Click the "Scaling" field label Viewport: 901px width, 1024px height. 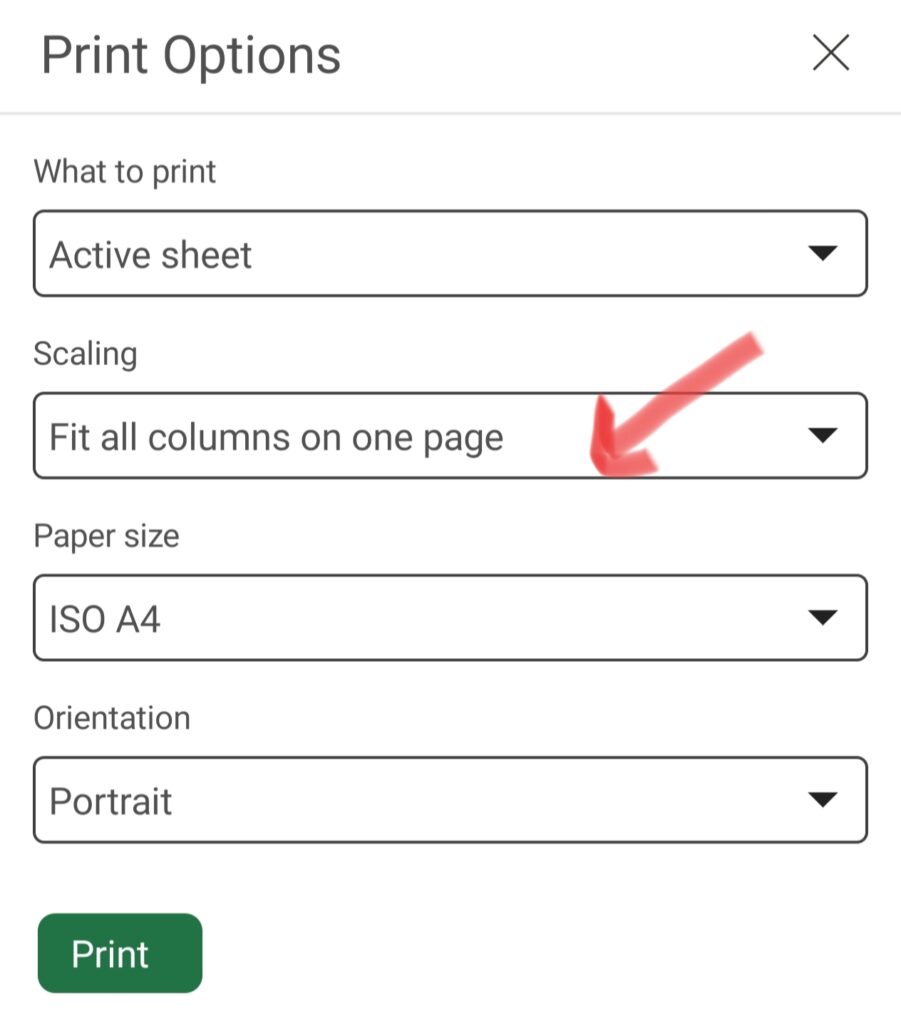pyautogui.click(x=85, y=353)
